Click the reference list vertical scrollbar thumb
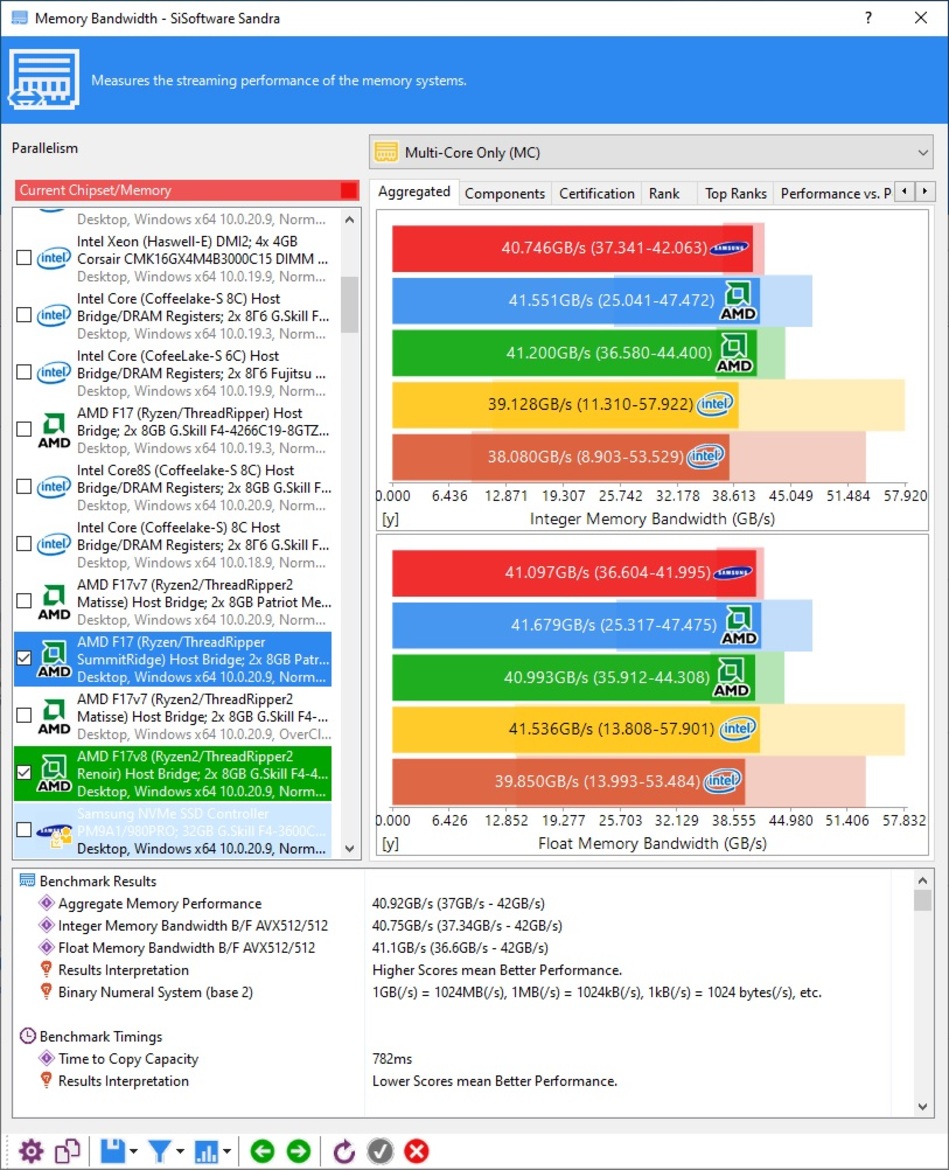The width and height of the screenshot is (949, 1170). click(x=349, y=304)
